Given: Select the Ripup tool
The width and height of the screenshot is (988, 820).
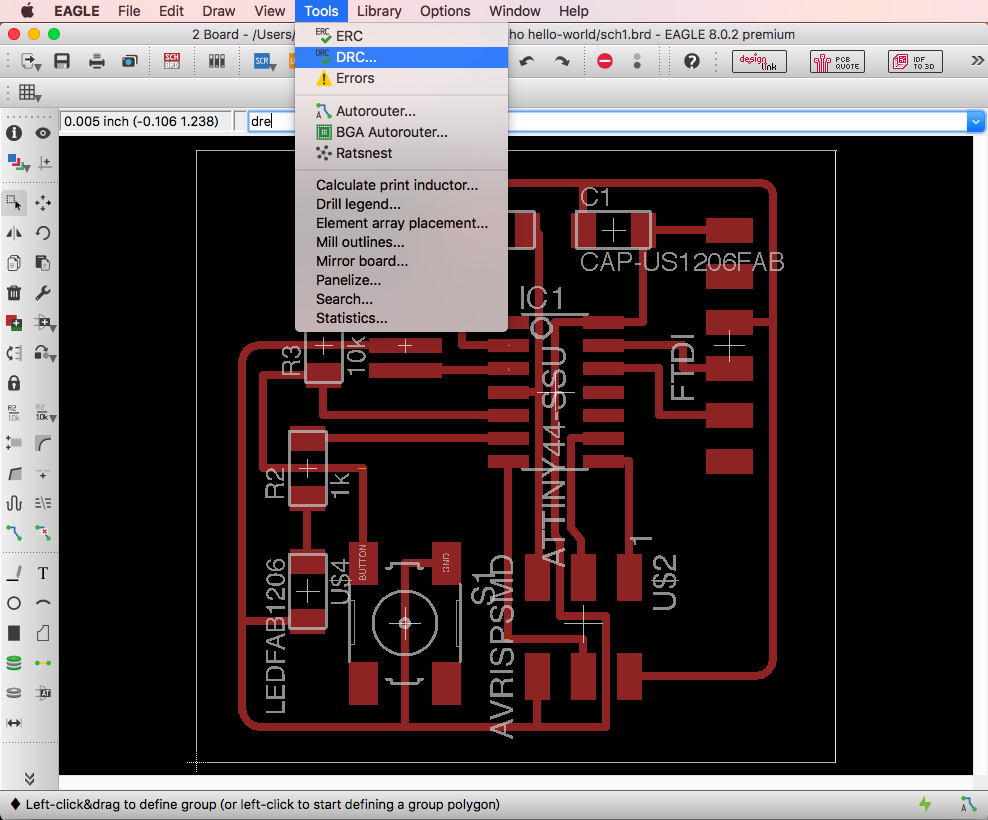Looking at the screenshot, I should coord(43,533).
